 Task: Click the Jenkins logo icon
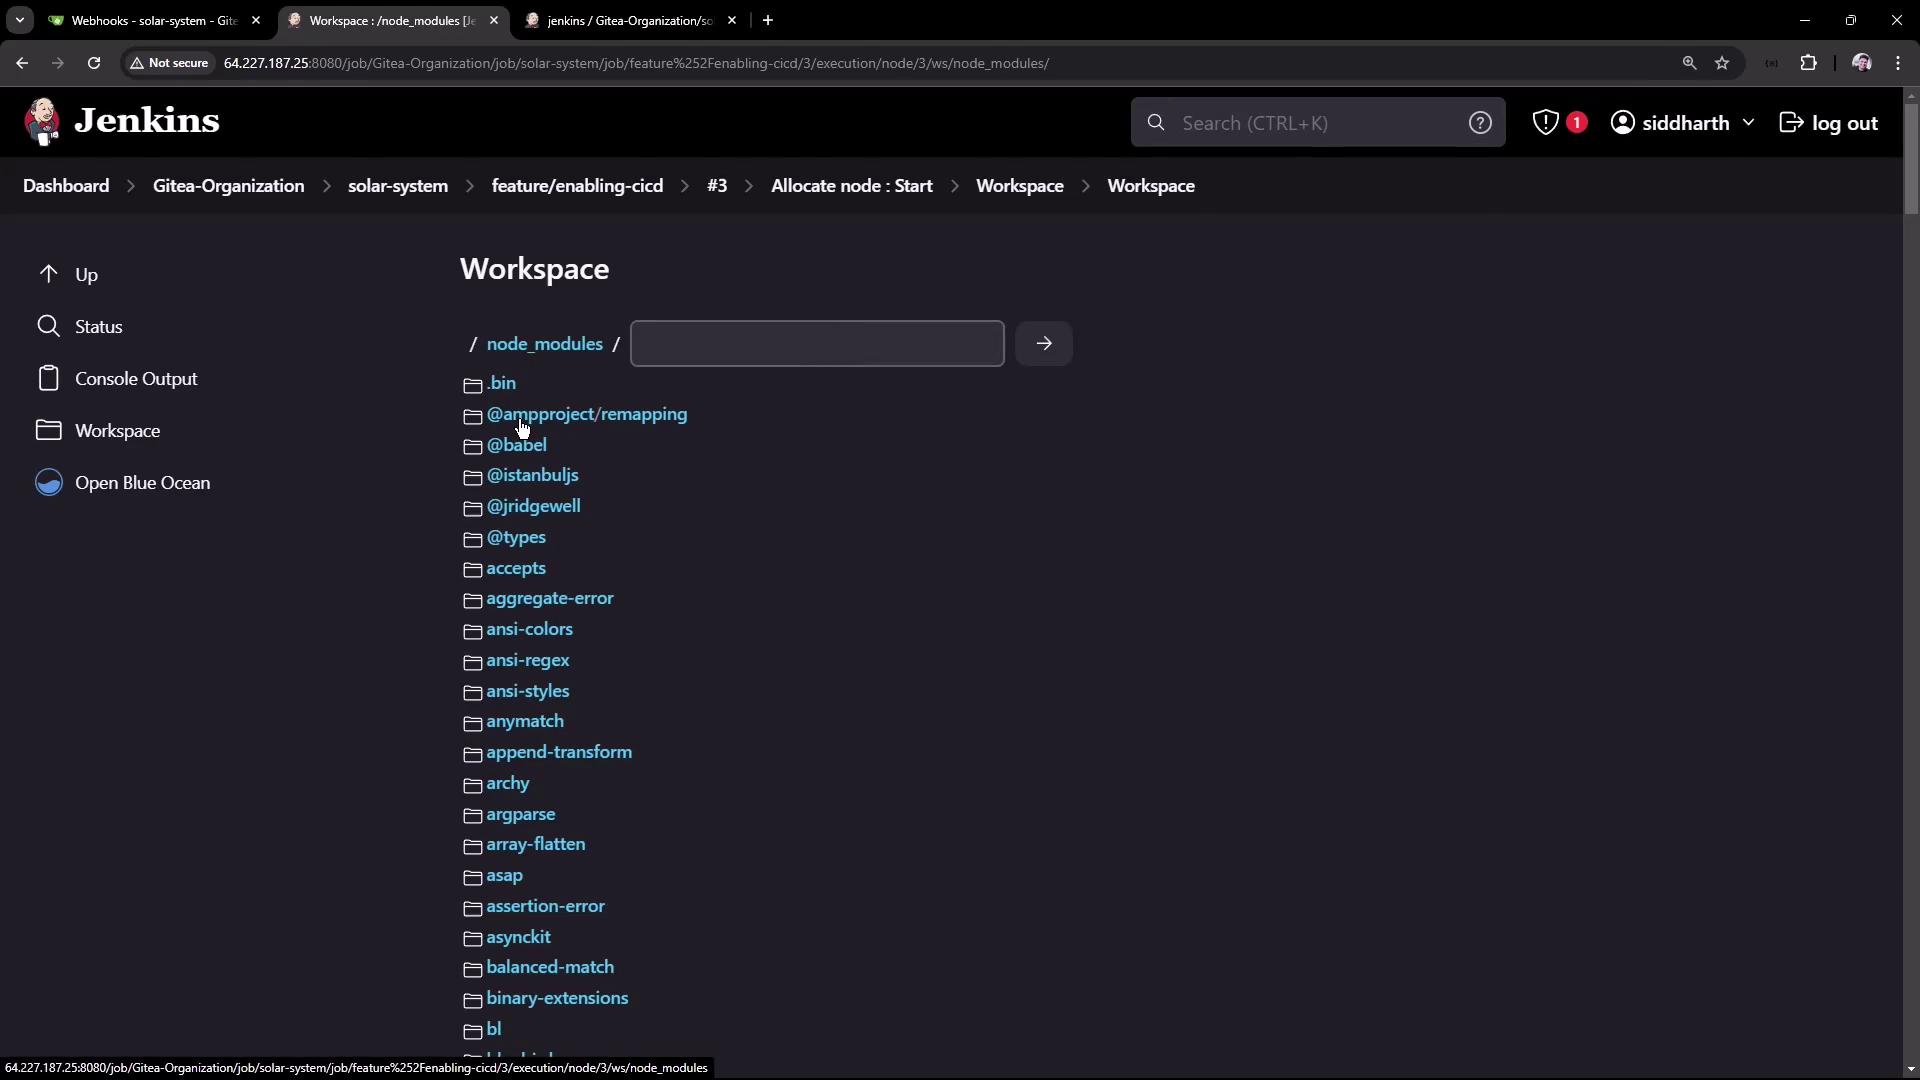coord(42,122)
